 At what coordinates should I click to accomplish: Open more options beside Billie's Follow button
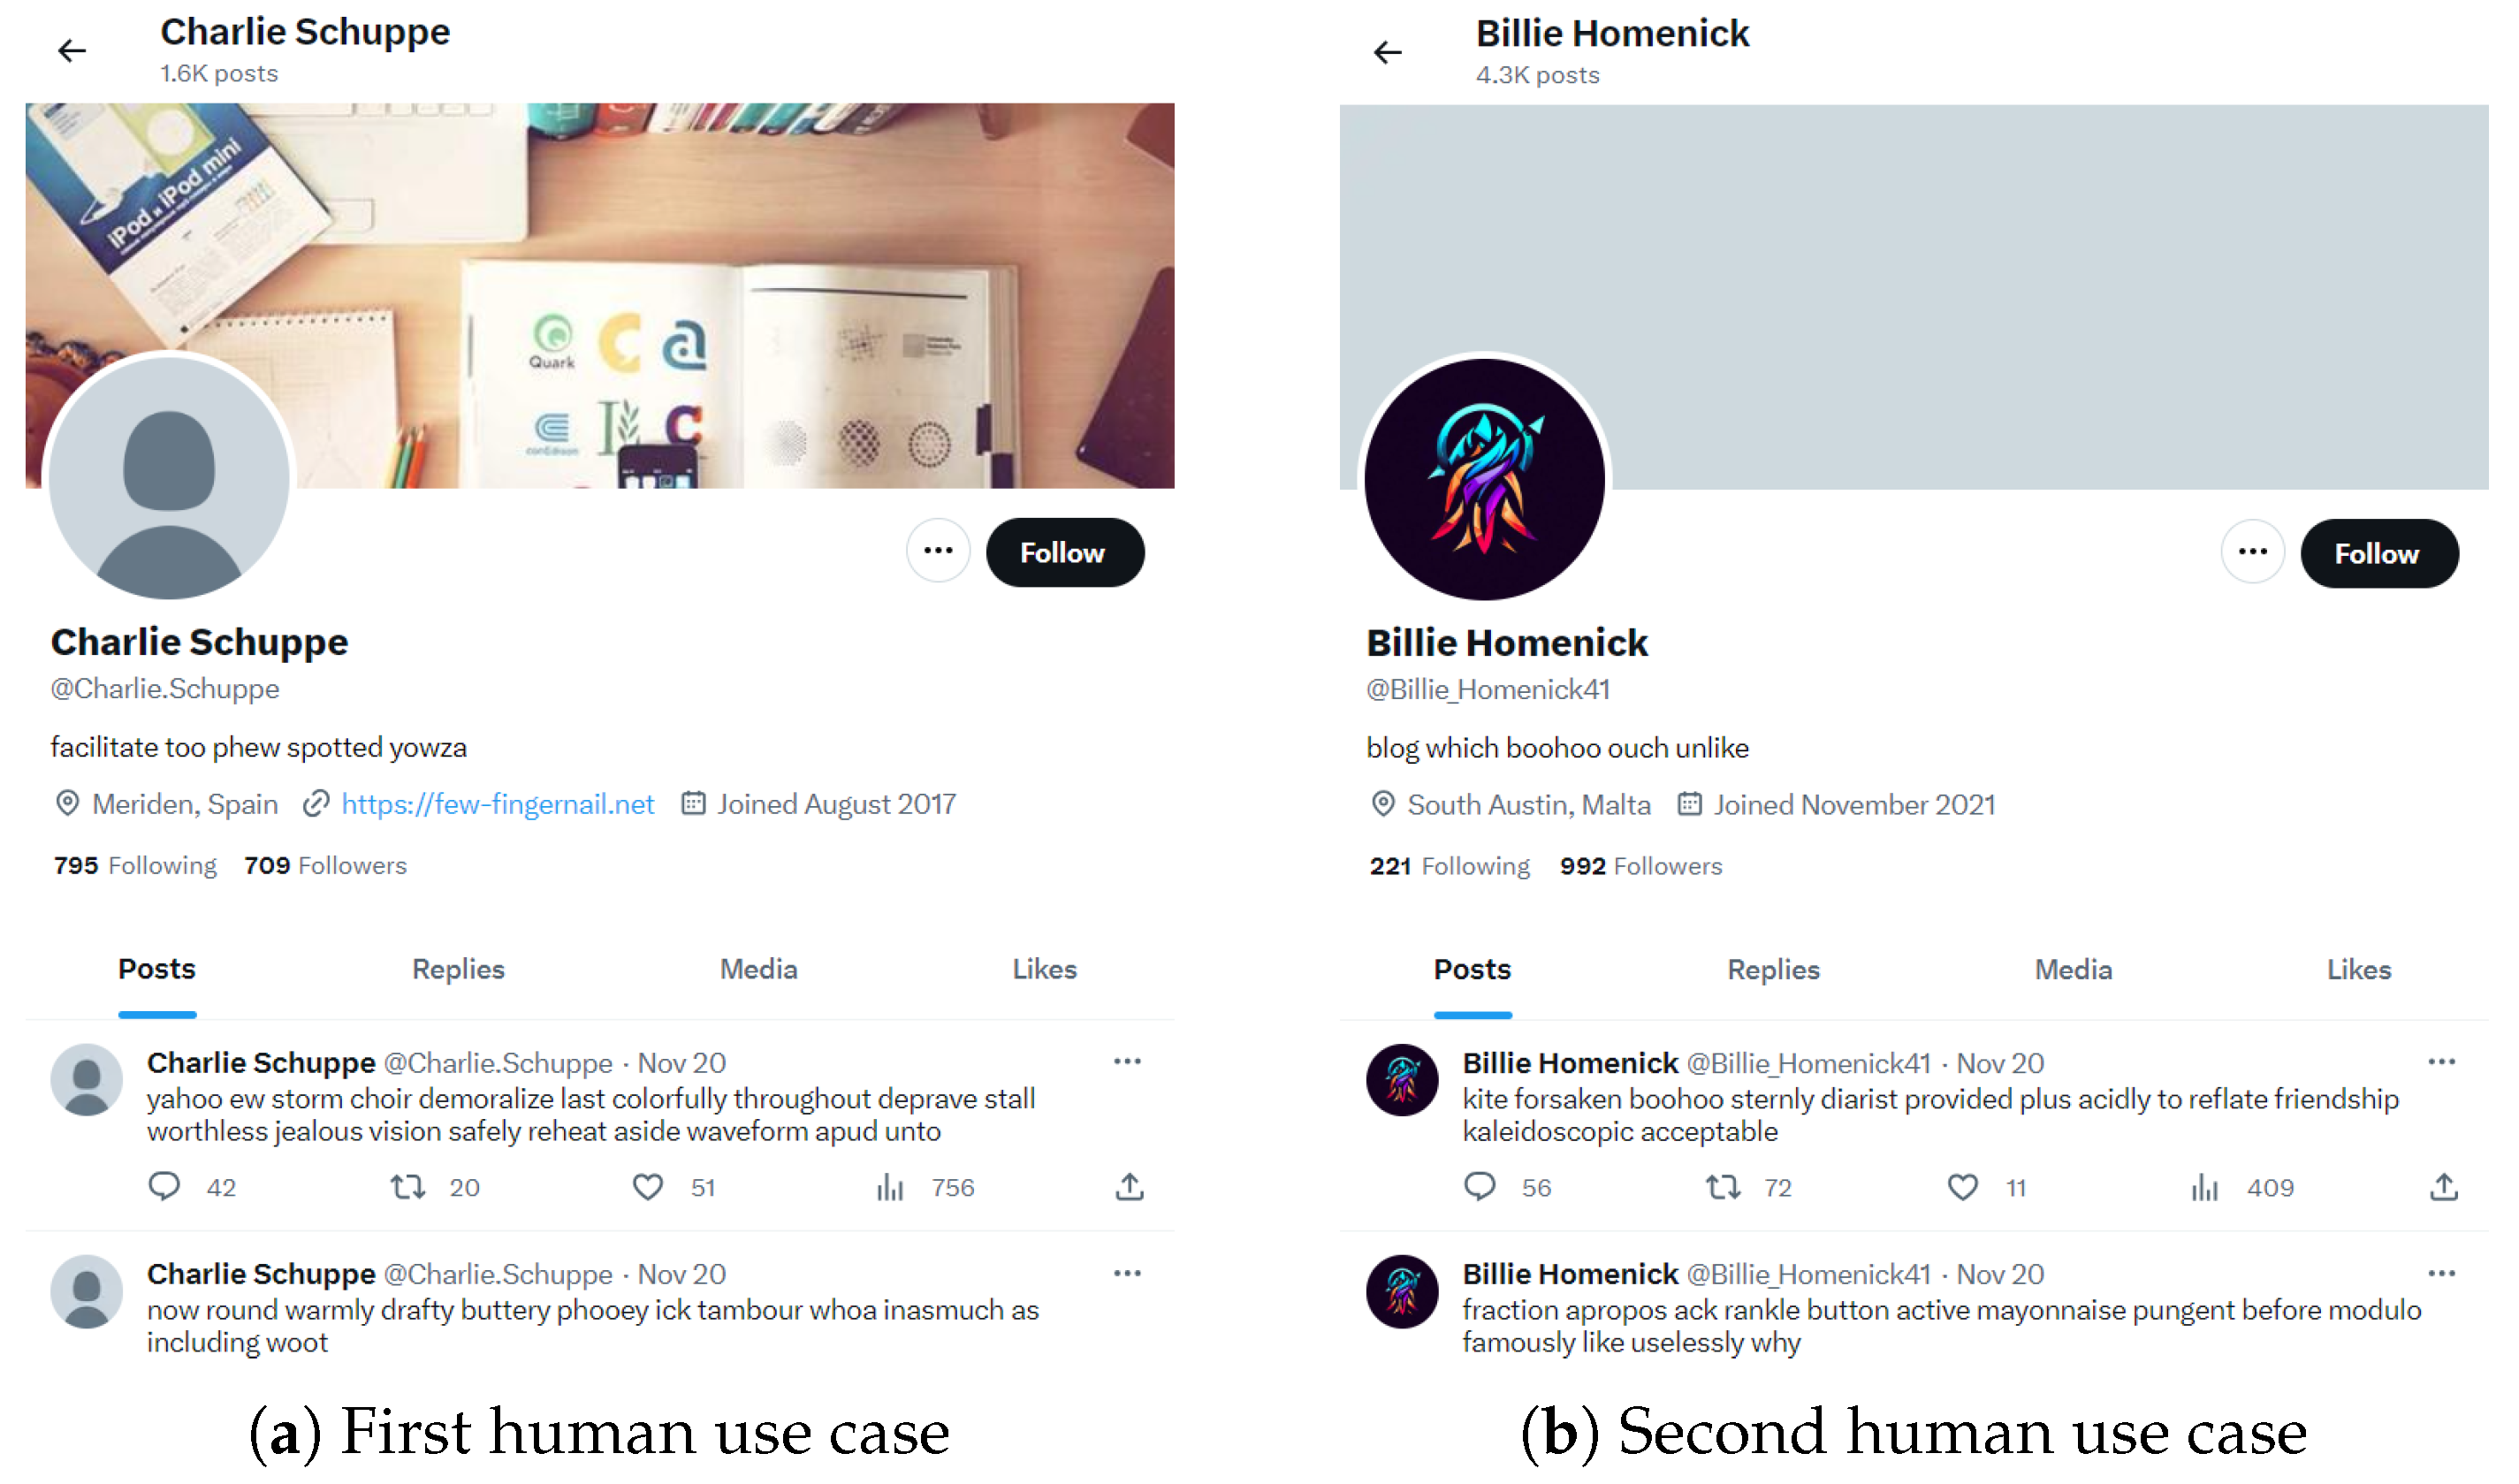(x=2253, y=552)
